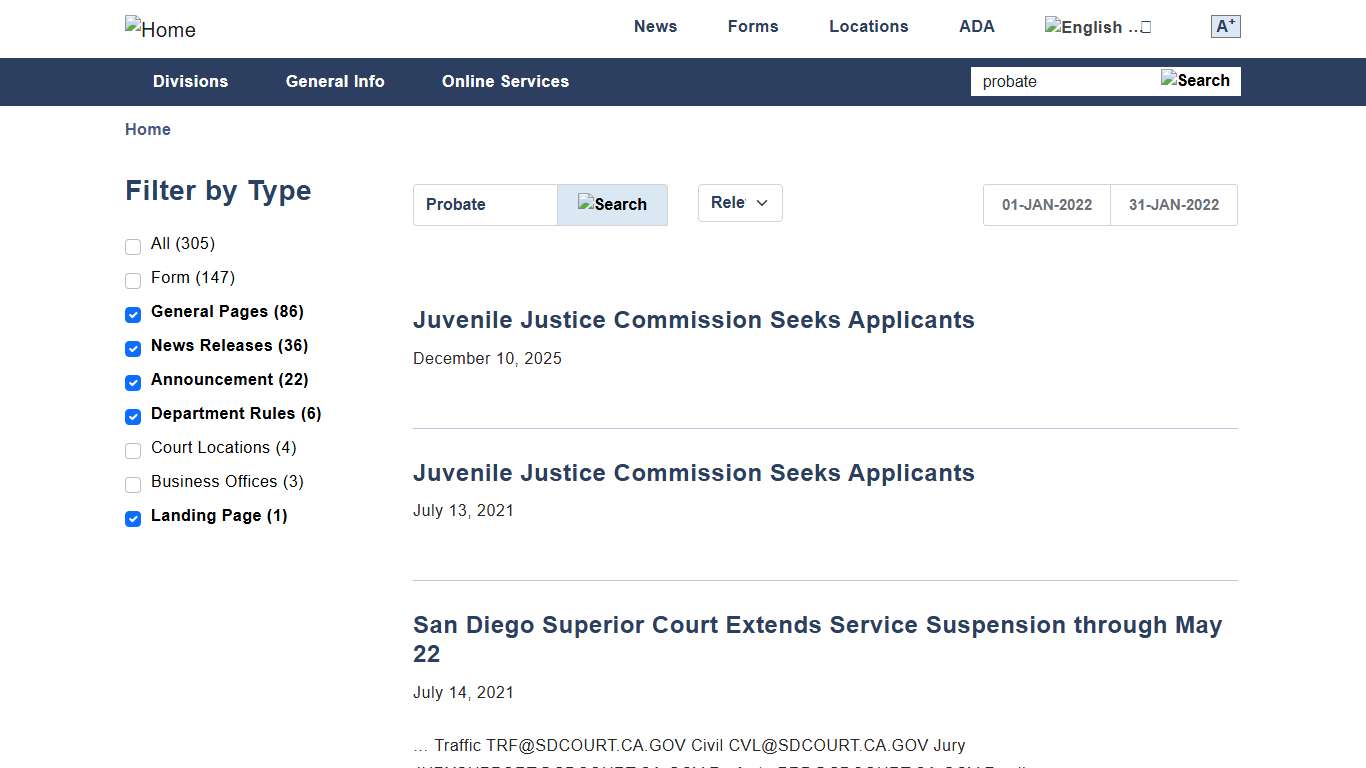Screen dimensions: 1366x768
Task: Click the Search icon beside the Probate field
Action: [612, 204]
